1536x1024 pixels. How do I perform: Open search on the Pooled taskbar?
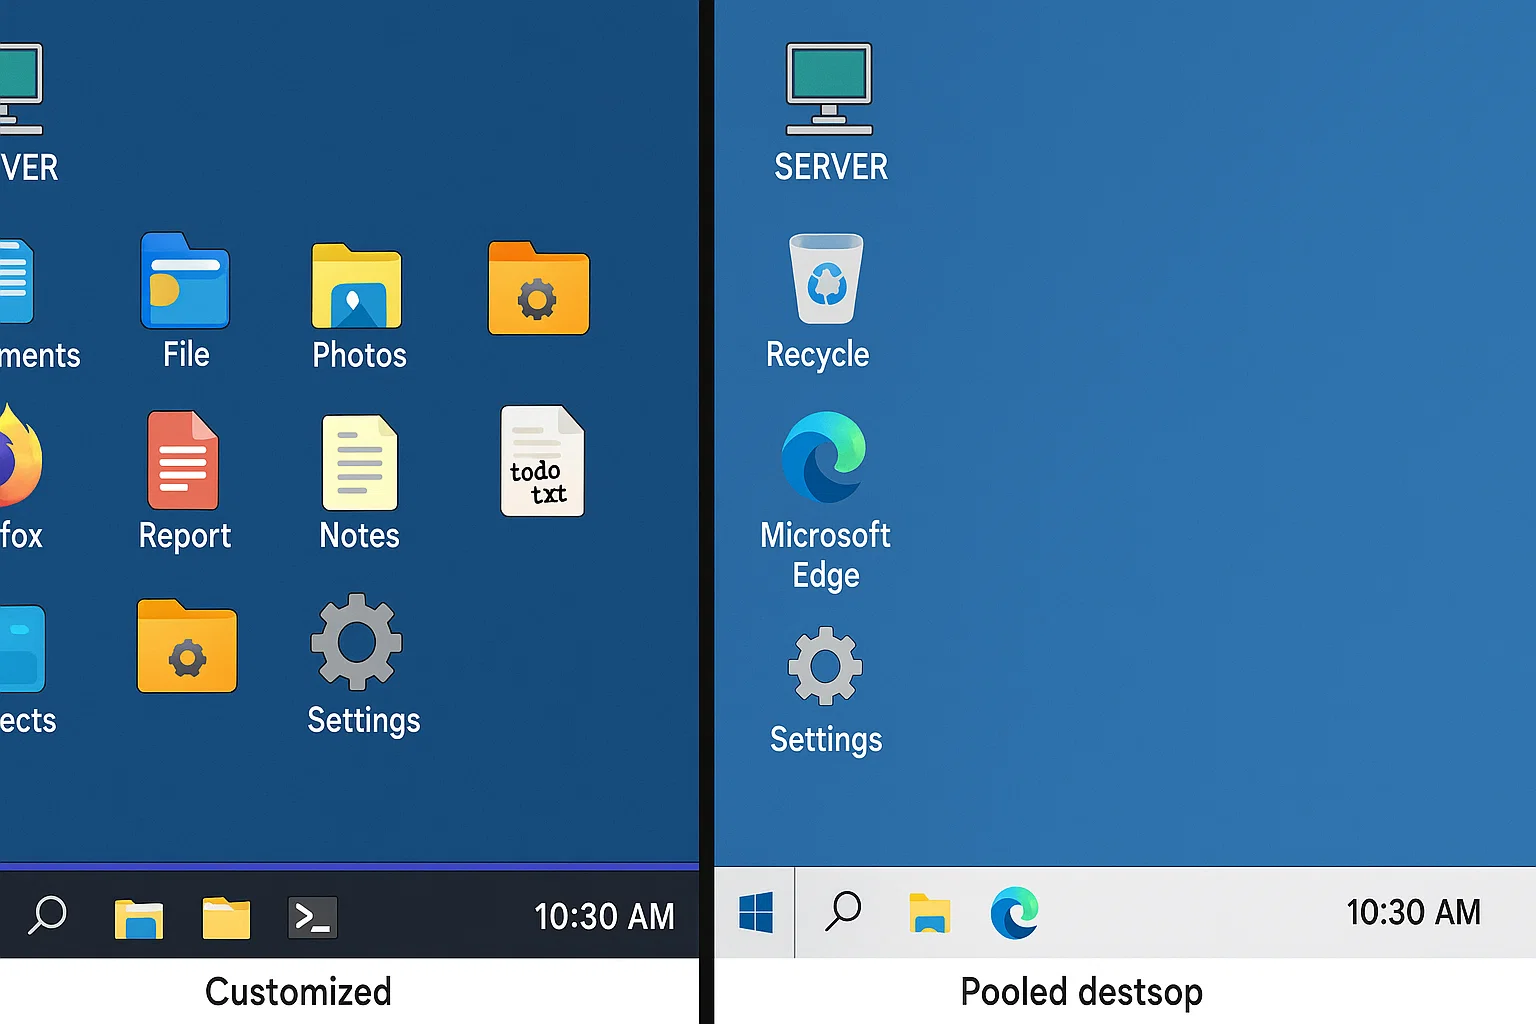pos(843,913)
